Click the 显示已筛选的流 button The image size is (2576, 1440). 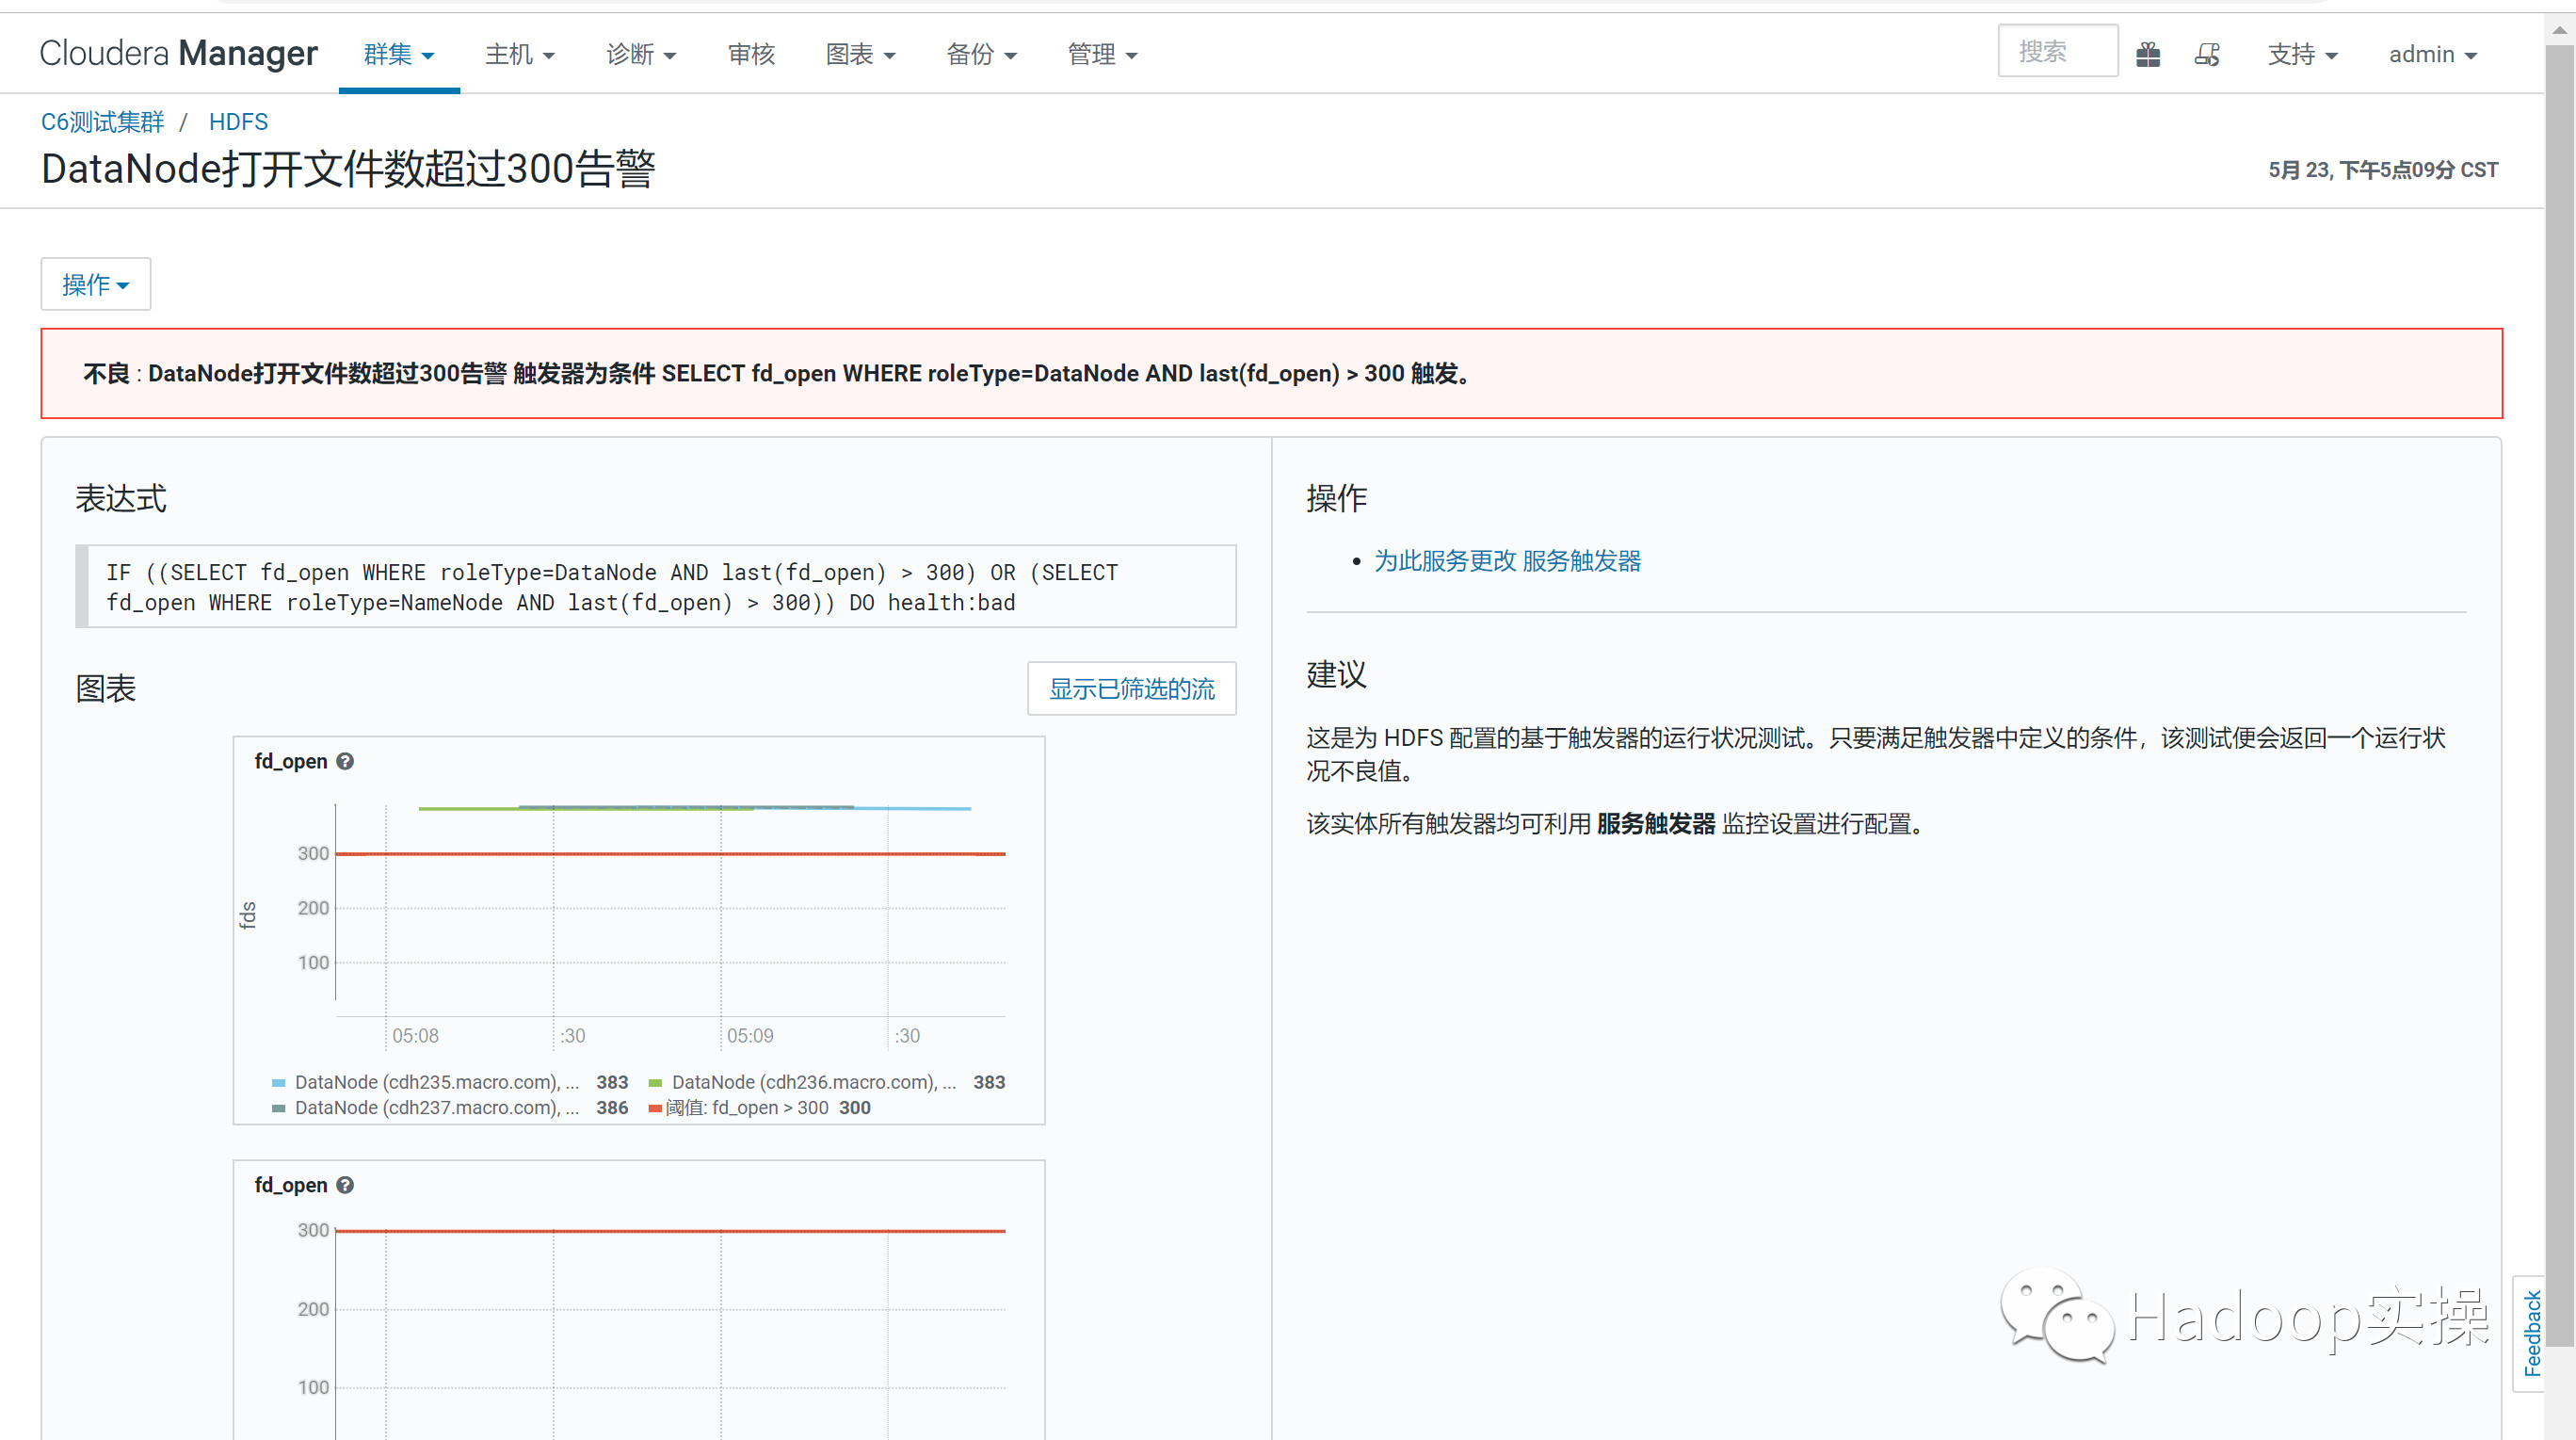[x=1131, y=688]
